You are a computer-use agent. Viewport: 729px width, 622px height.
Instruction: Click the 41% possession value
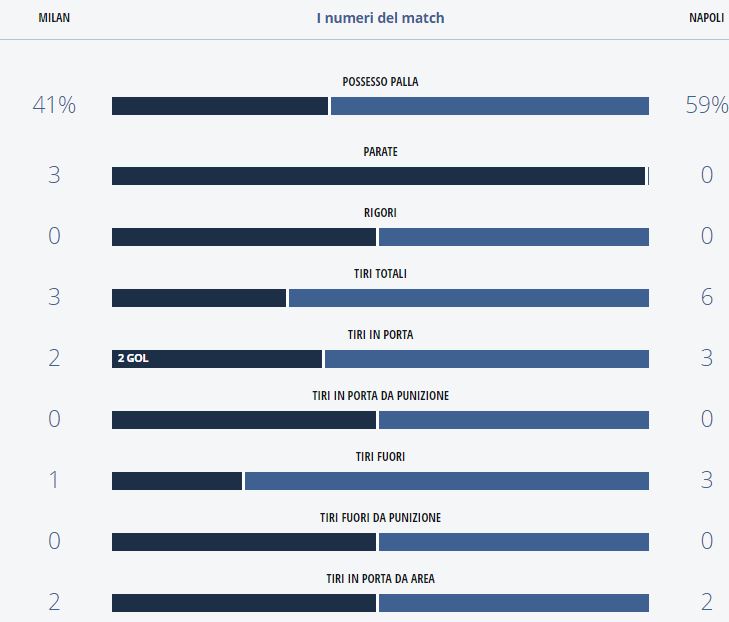(54, 105)
